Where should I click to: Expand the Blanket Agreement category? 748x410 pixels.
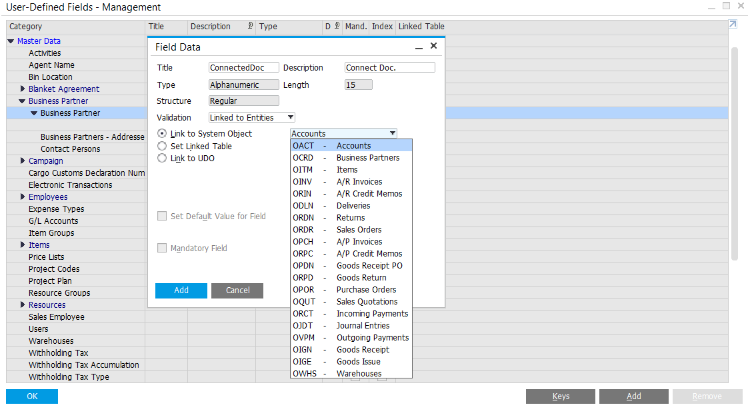point(23,89)
